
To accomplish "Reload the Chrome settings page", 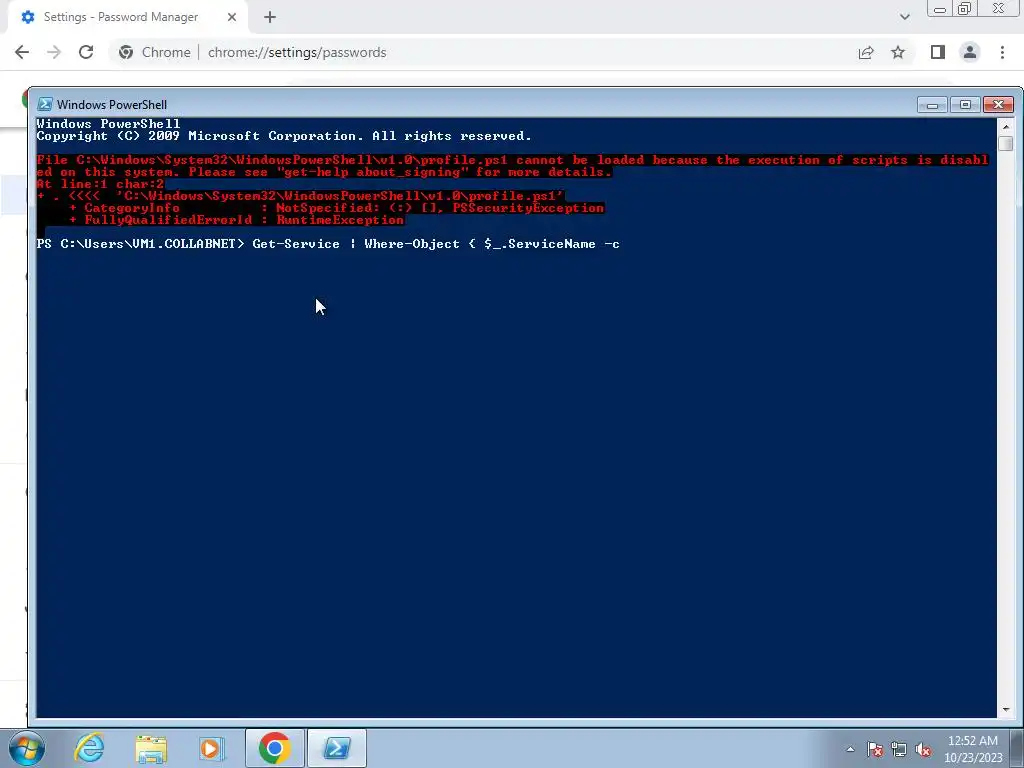I will (86, 52).
